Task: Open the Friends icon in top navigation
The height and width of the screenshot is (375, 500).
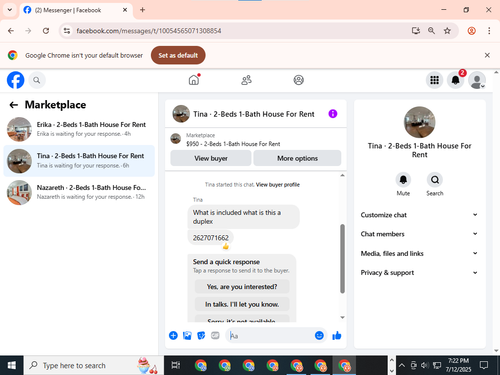Action: 246,80
